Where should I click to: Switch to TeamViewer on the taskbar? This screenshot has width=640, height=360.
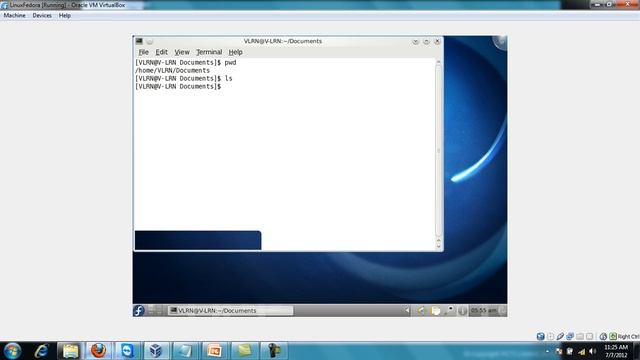coord(127,351)
